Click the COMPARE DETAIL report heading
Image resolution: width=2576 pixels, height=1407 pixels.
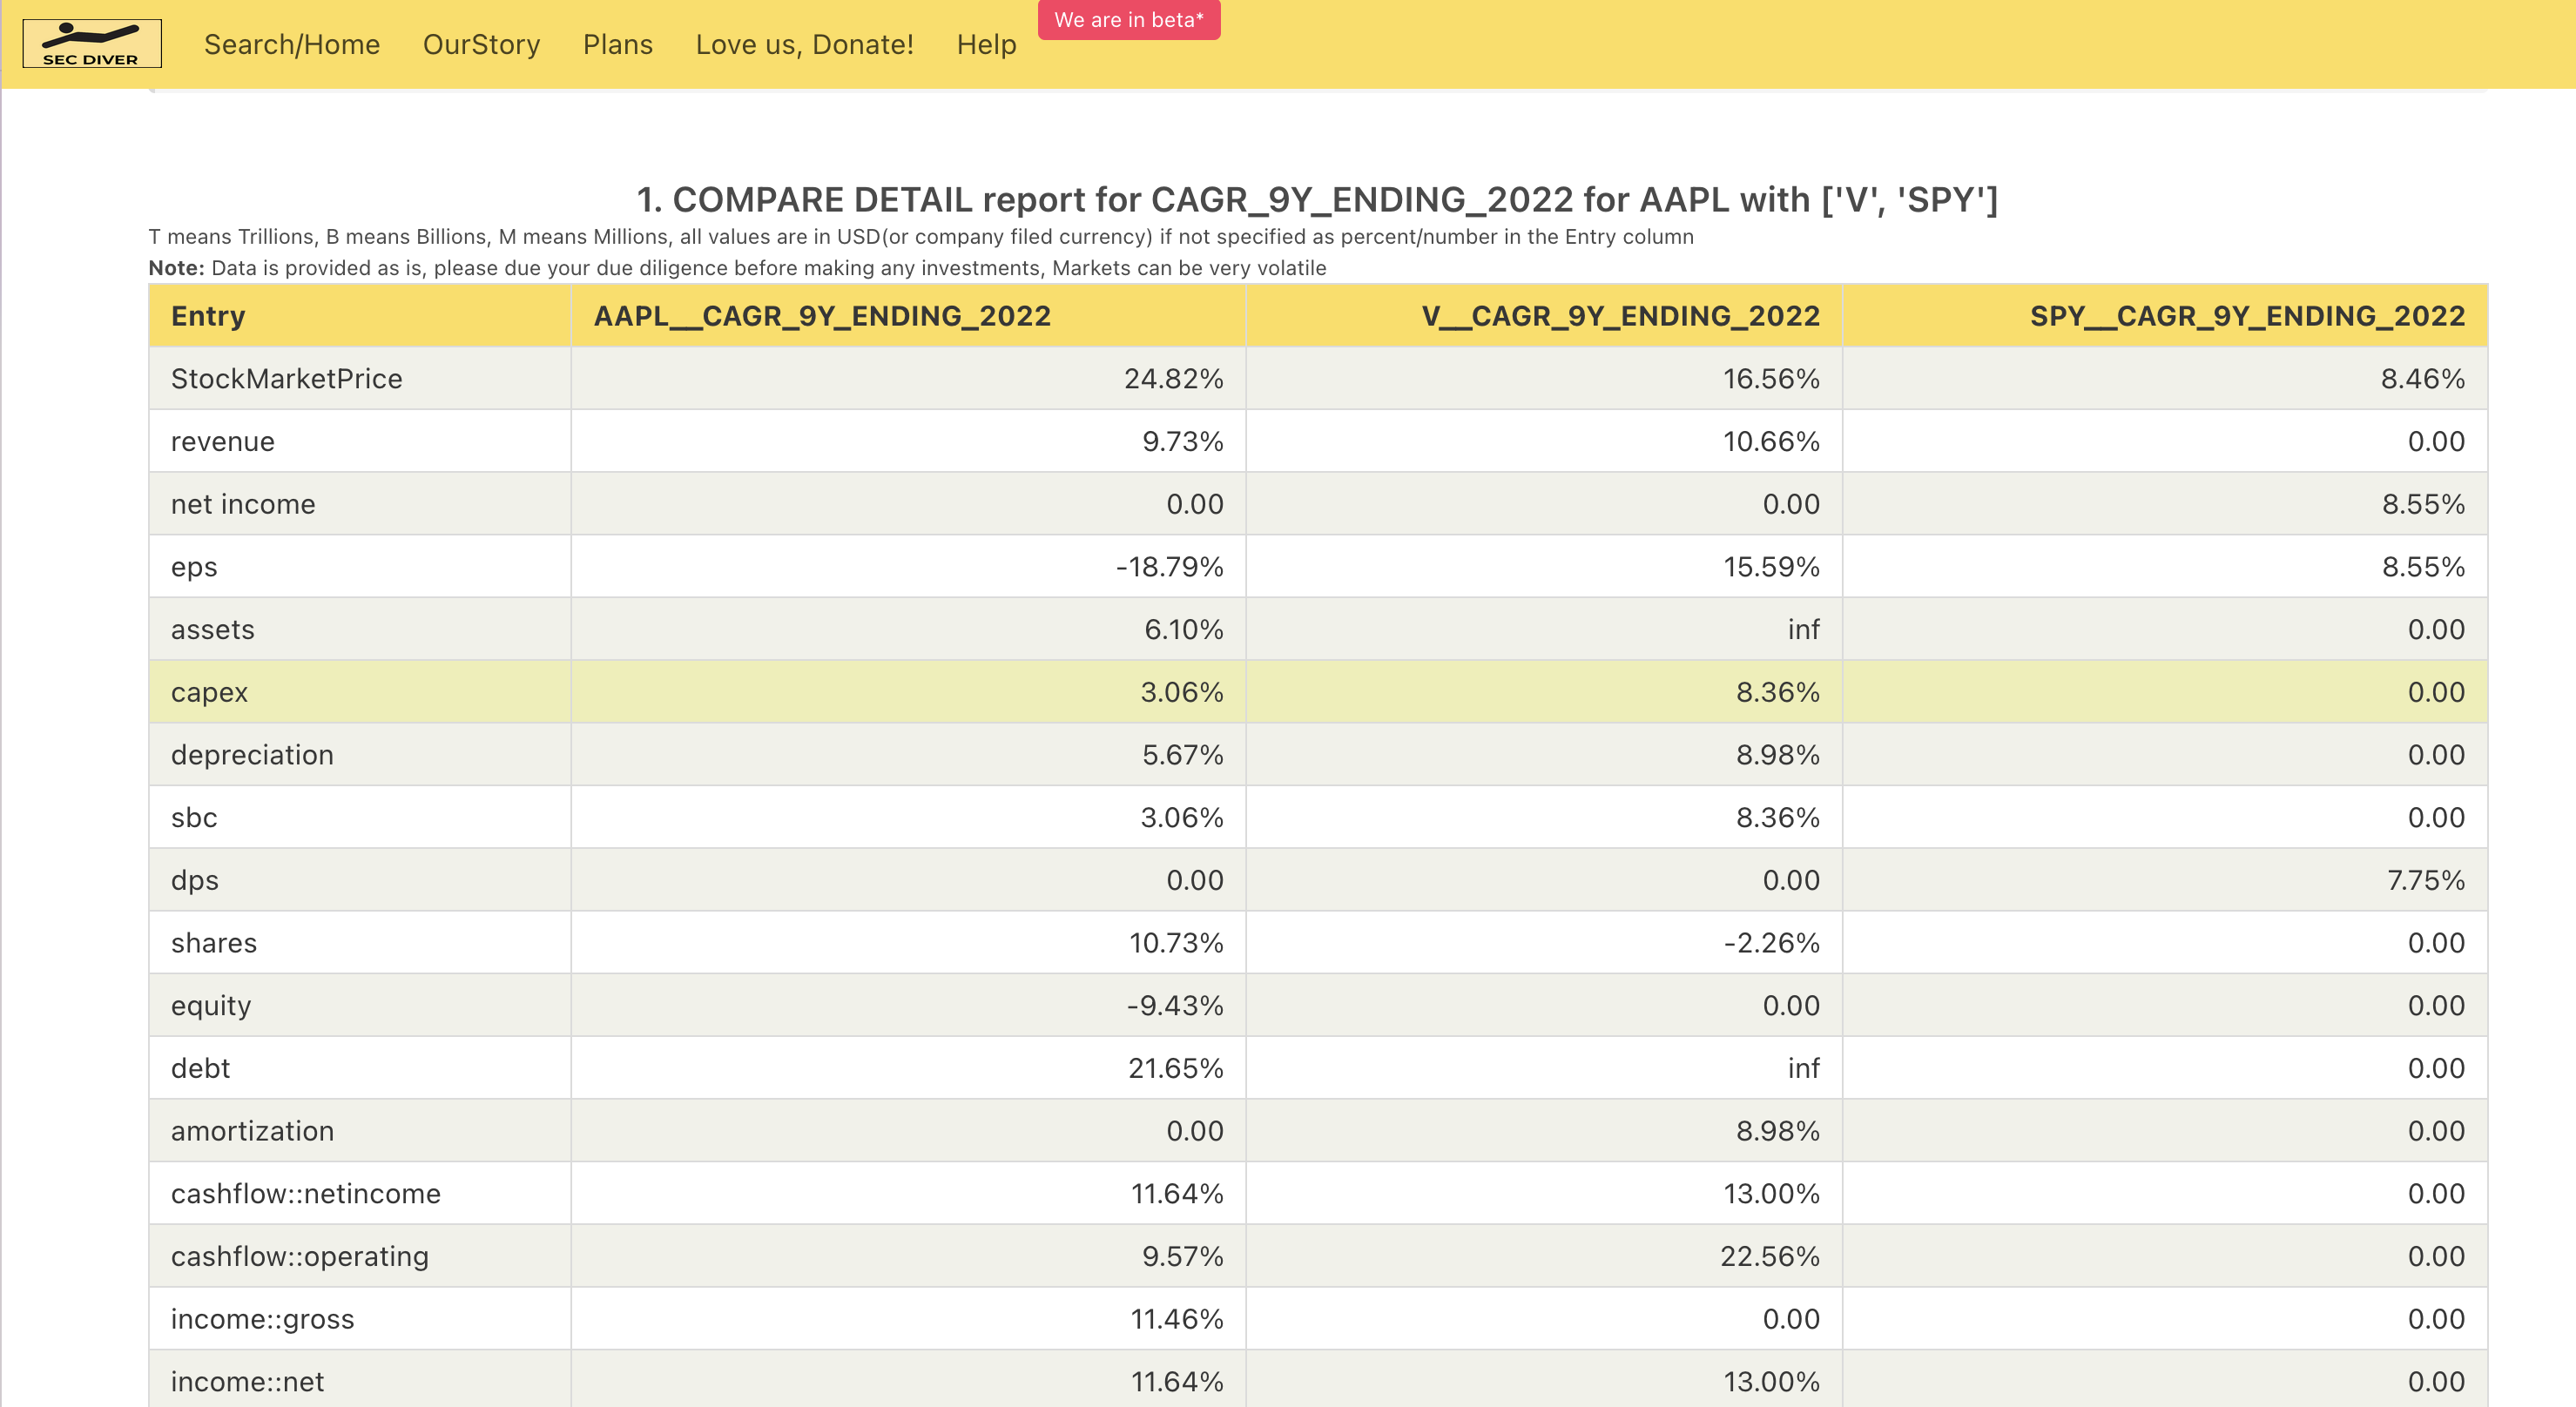pyautogui.click(x=1318, y=200)
